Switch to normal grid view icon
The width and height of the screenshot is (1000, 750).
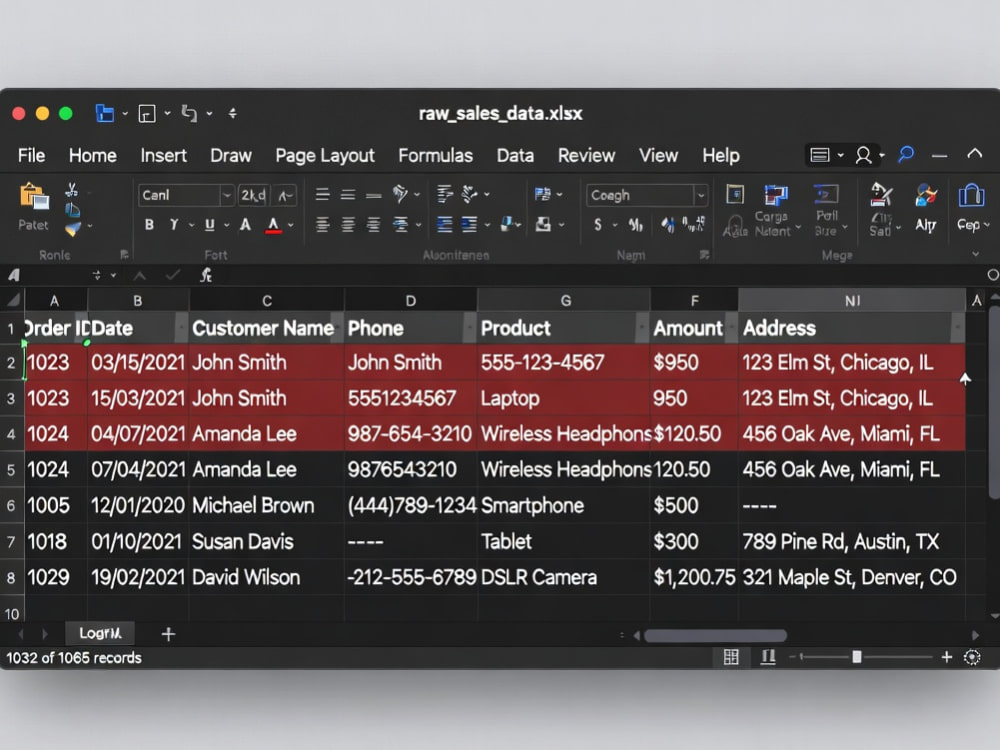[731, 657]
